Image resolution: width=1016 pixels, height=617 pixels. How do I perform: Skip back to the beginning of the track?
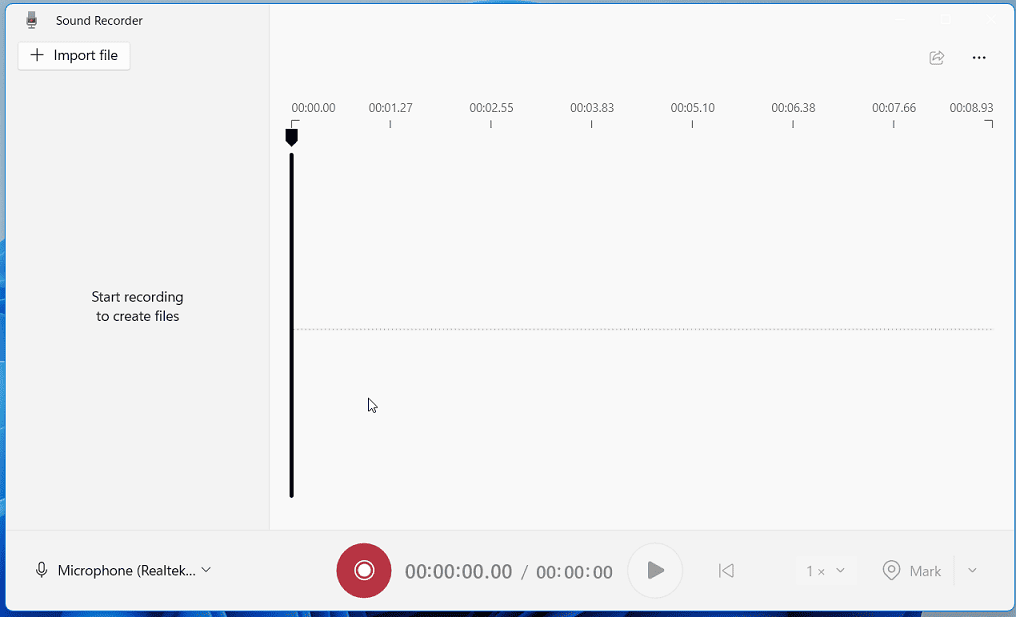726,570
